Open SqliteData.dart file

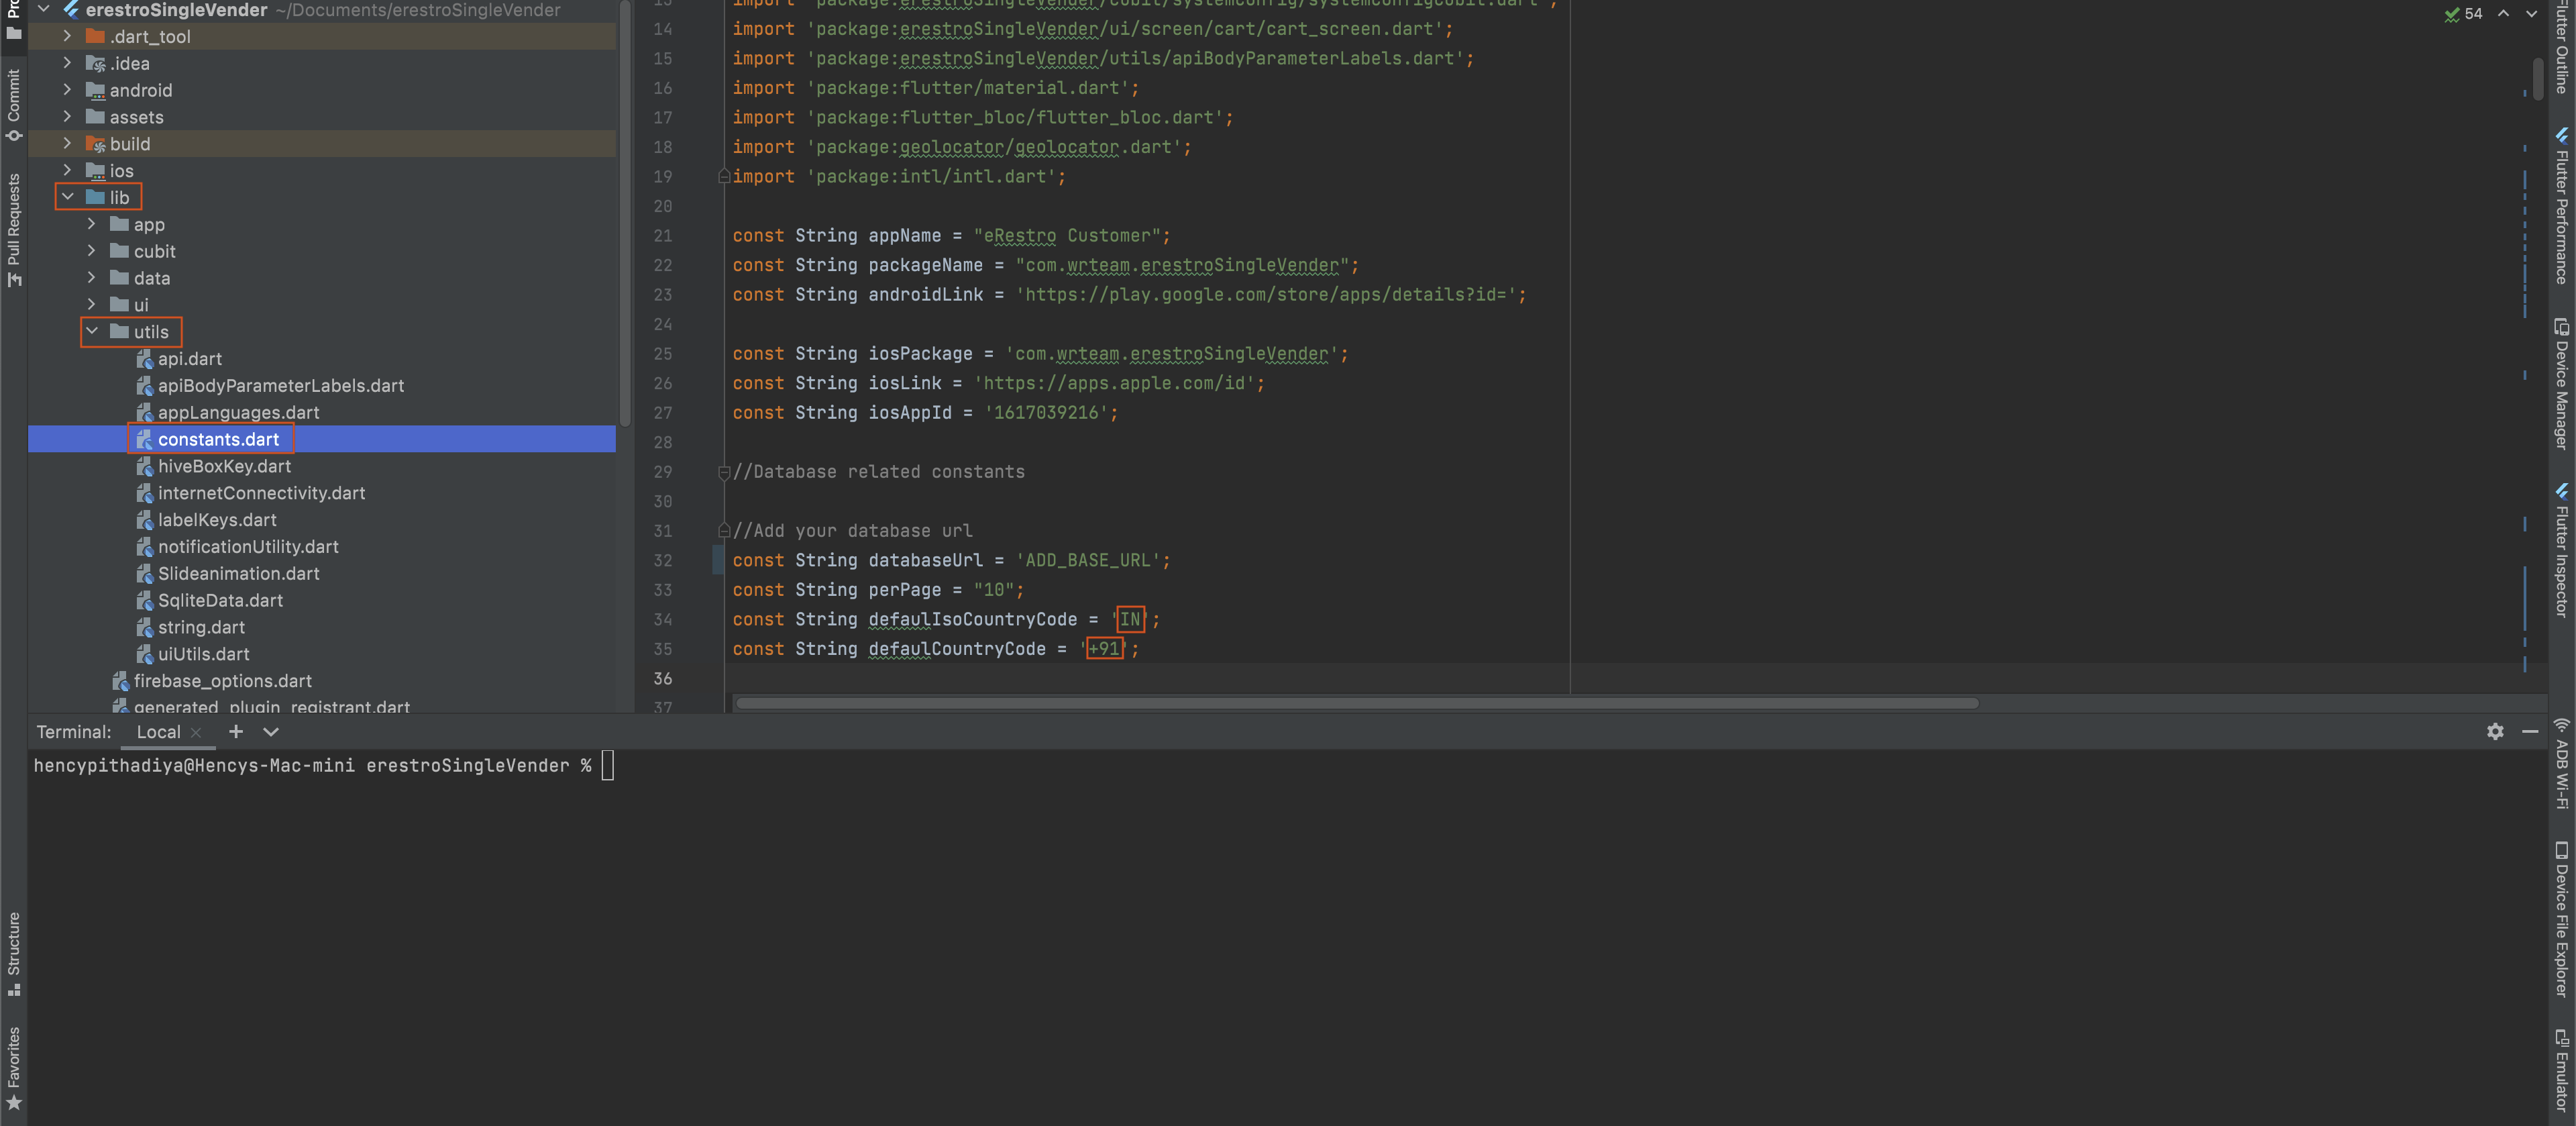pyautogui.click(x=221, y=601)
